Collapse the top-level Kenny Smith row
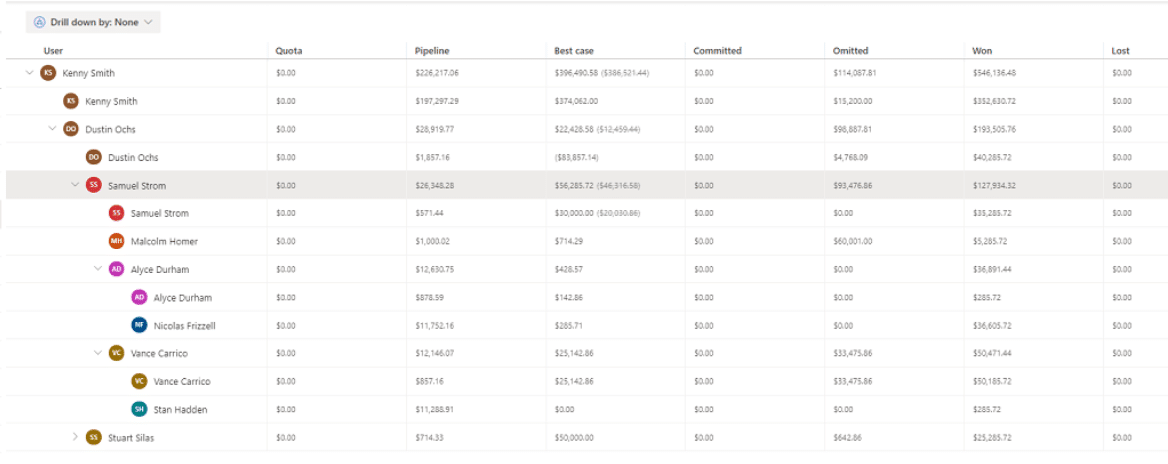This screenshot has height=464, width=1168. [x=29, y=73]
